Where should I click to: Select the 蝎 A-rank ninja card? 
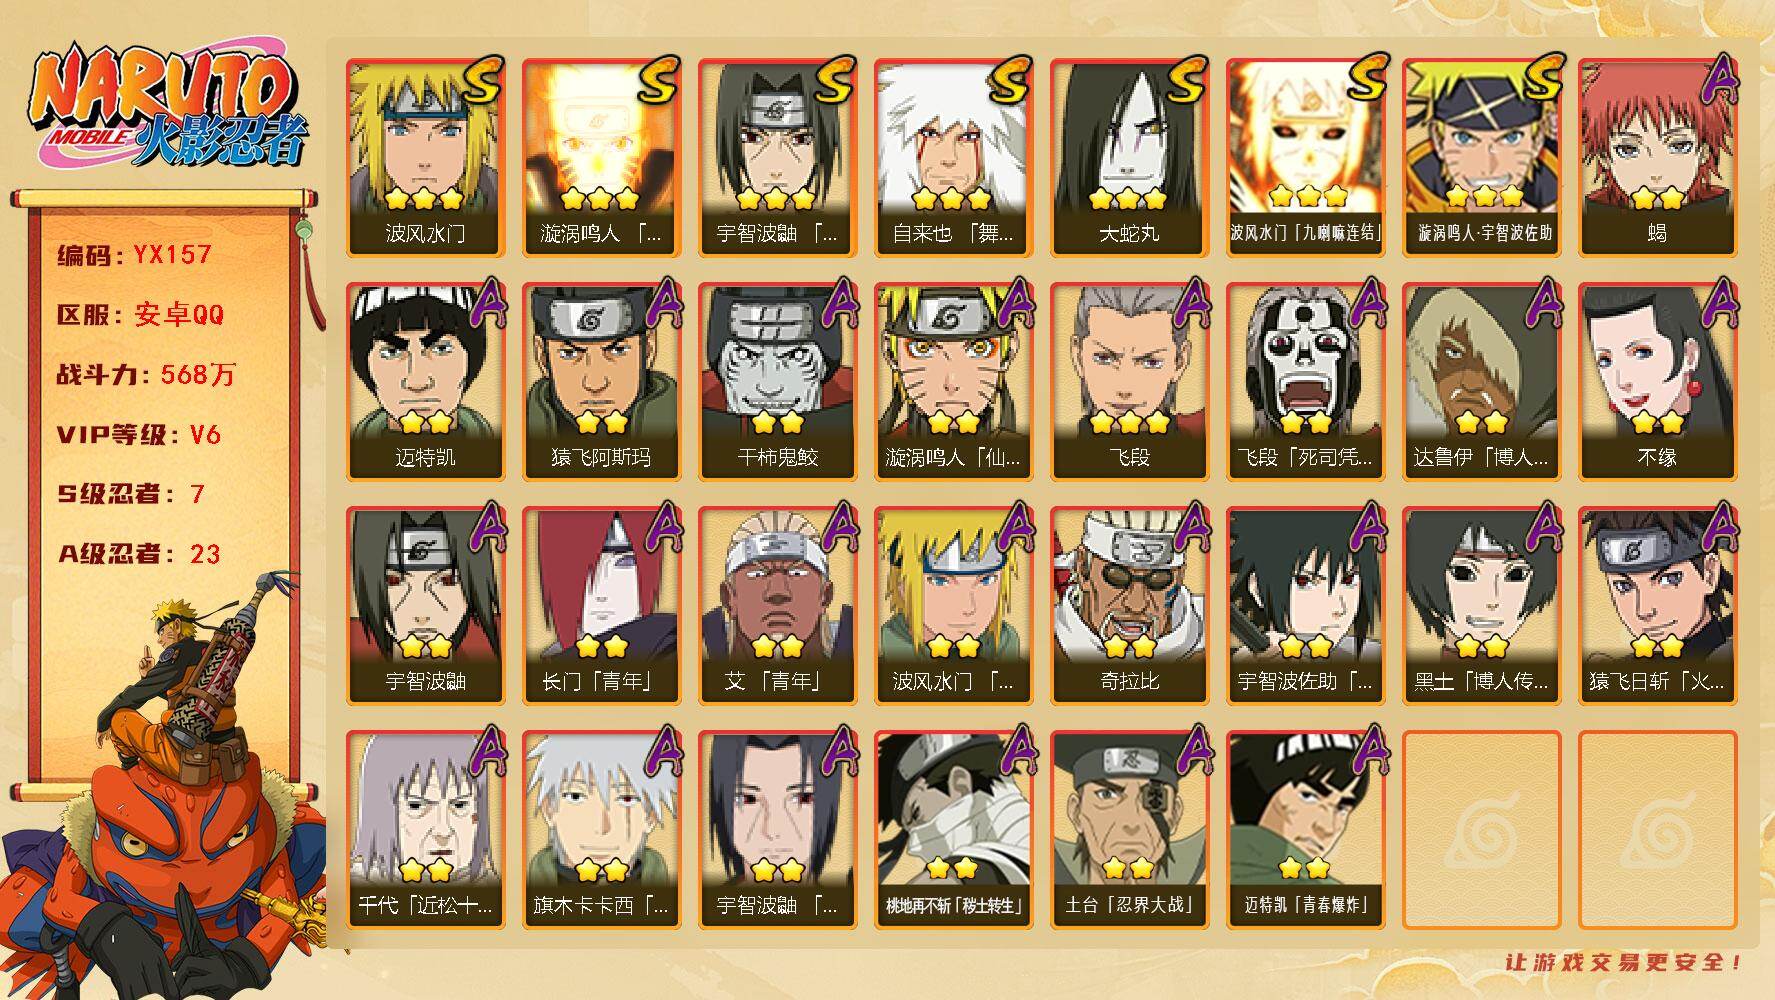(1657, 158)
